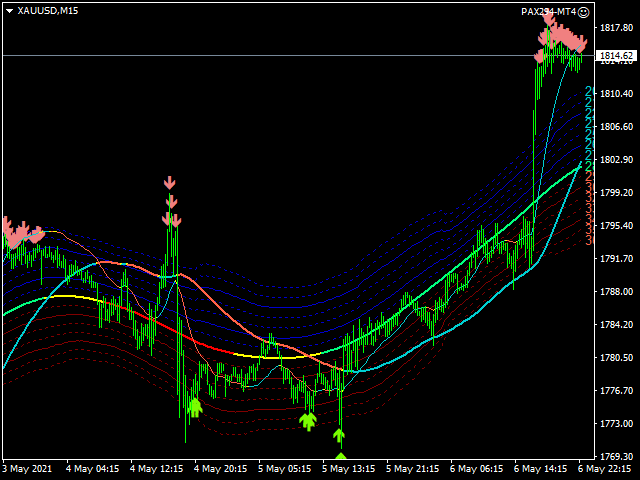640x480 pixels.
Task: Click the topmost pink sell arrow near 4 May 12:15
Action: [170, 183]
